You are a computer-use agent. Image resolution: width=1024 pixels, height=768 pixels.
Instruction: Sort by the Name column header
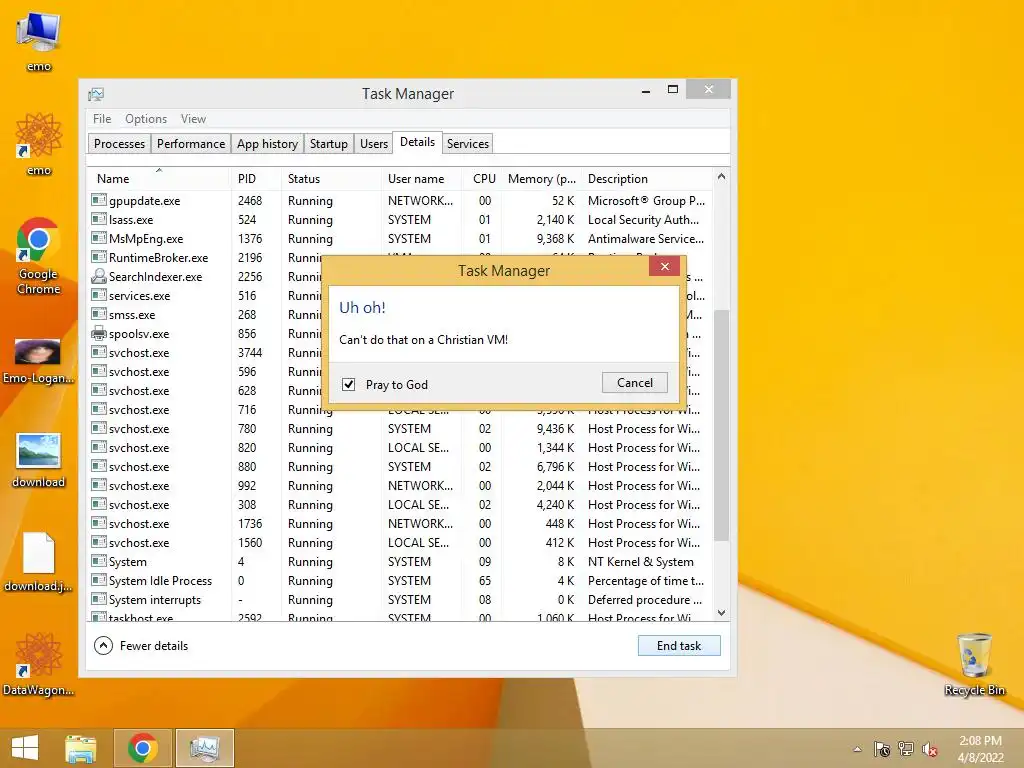click(158, 178)
